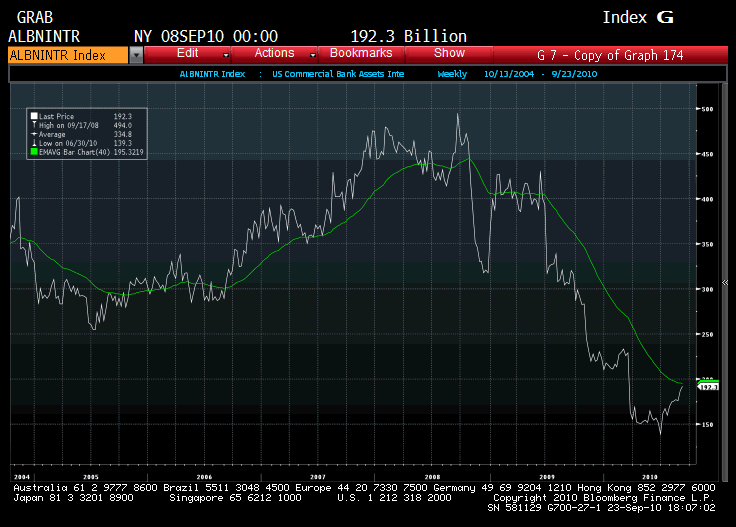The height and width of the screenshot is (527, 736).
Task: Select the 139.3 low value in legend
Action: [123, 143]
